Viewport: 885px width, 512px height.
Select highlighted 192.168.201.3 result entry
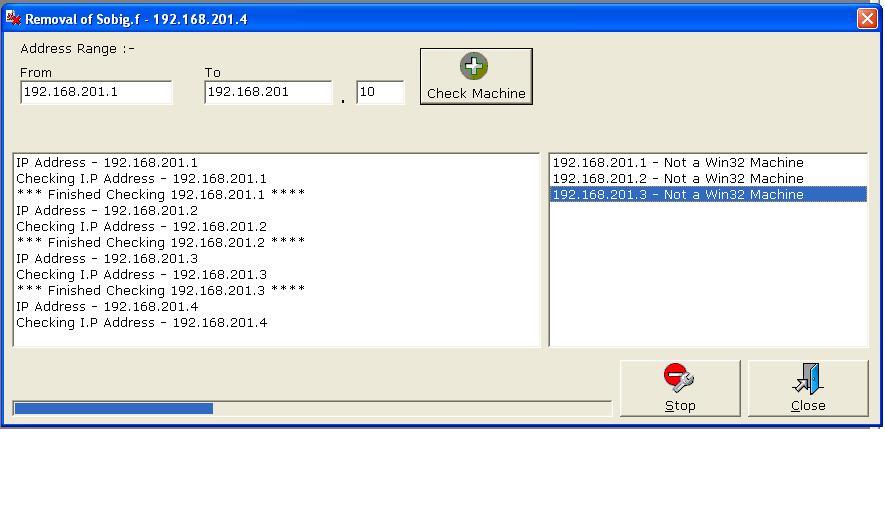(x=677, y=194)
